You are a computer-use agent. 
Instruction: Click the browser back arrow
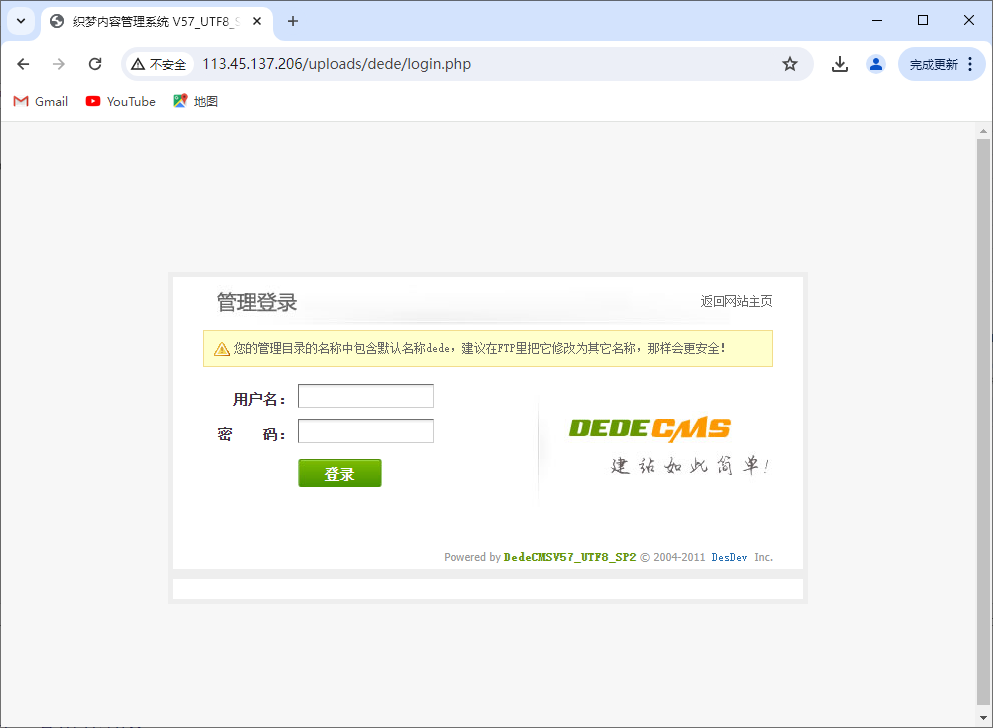point(23,64)
